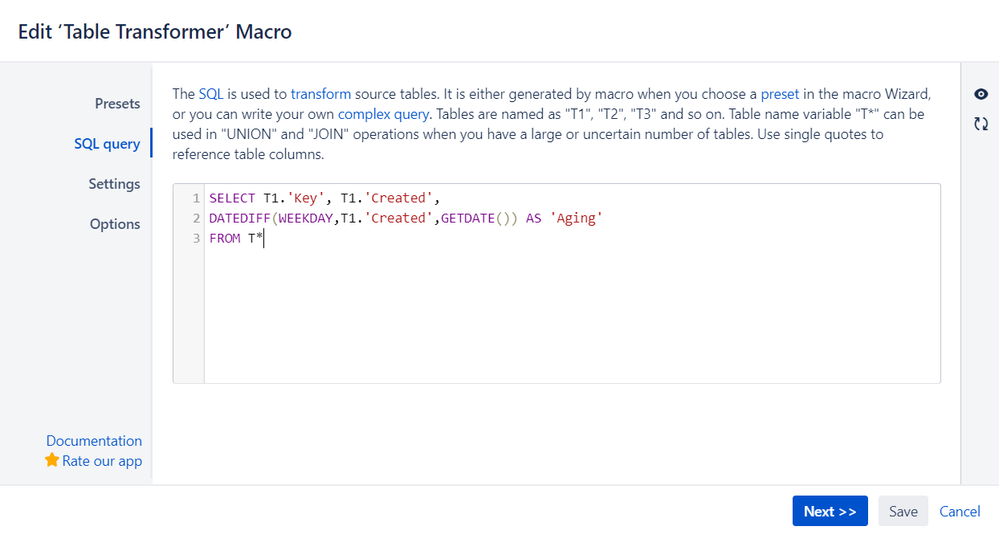Click the preset hyperlink
Screen dimensions: 999x535
point(779,94)
